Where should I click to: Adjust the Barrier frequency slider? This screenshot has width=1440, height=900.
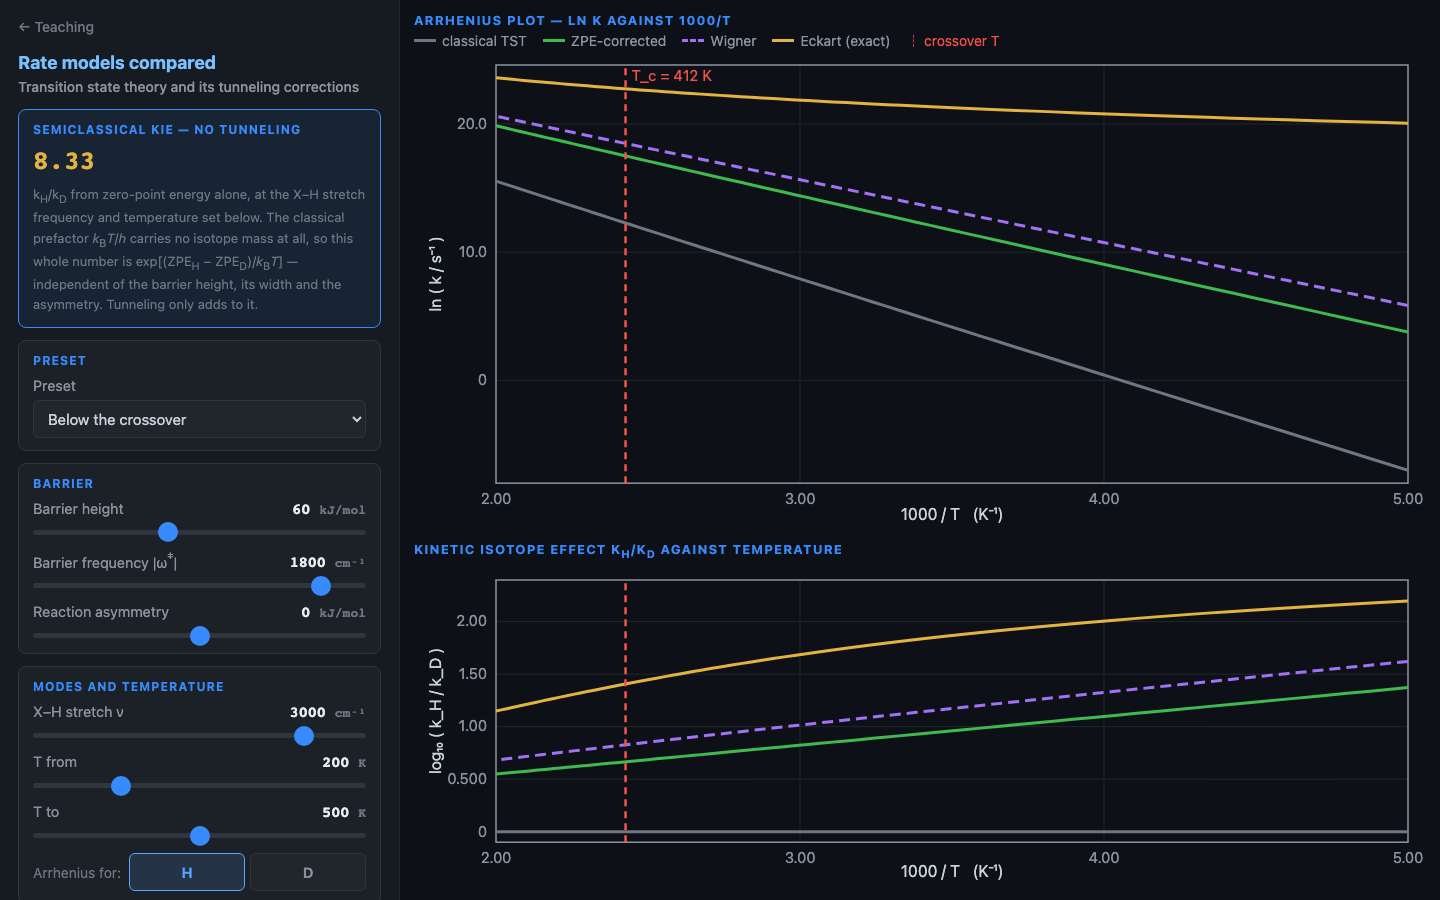(x=199, y=586)
